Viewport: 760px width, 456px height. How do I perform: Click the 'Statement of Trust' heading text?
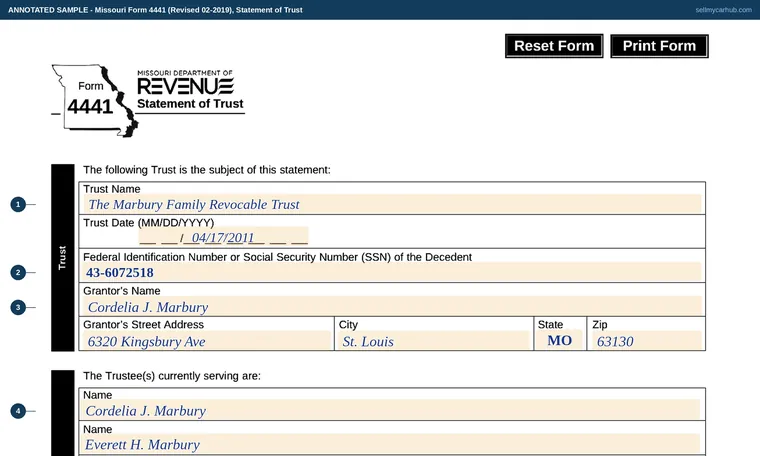(190, 104)
